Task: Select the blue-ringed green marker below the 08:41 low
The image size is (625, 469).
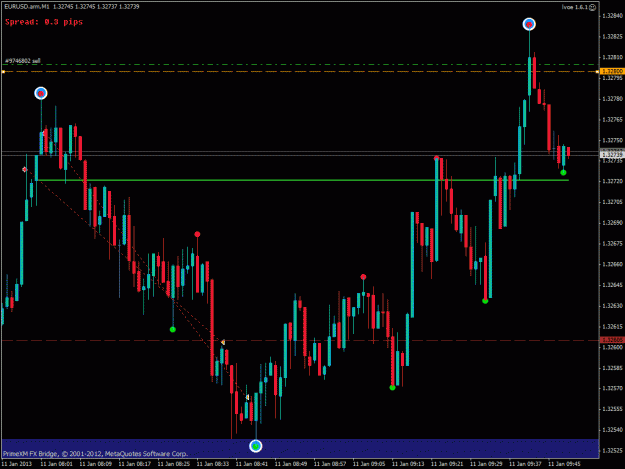Action: pyautogui.click(x=256, y=446)
